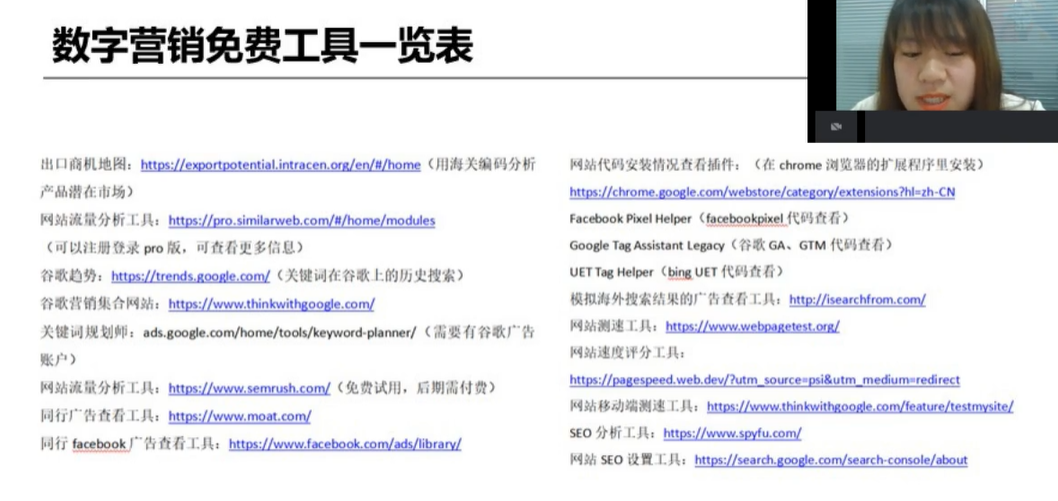
Task: Click the camera-off icon in video panel
Action: tap(836, 127)
